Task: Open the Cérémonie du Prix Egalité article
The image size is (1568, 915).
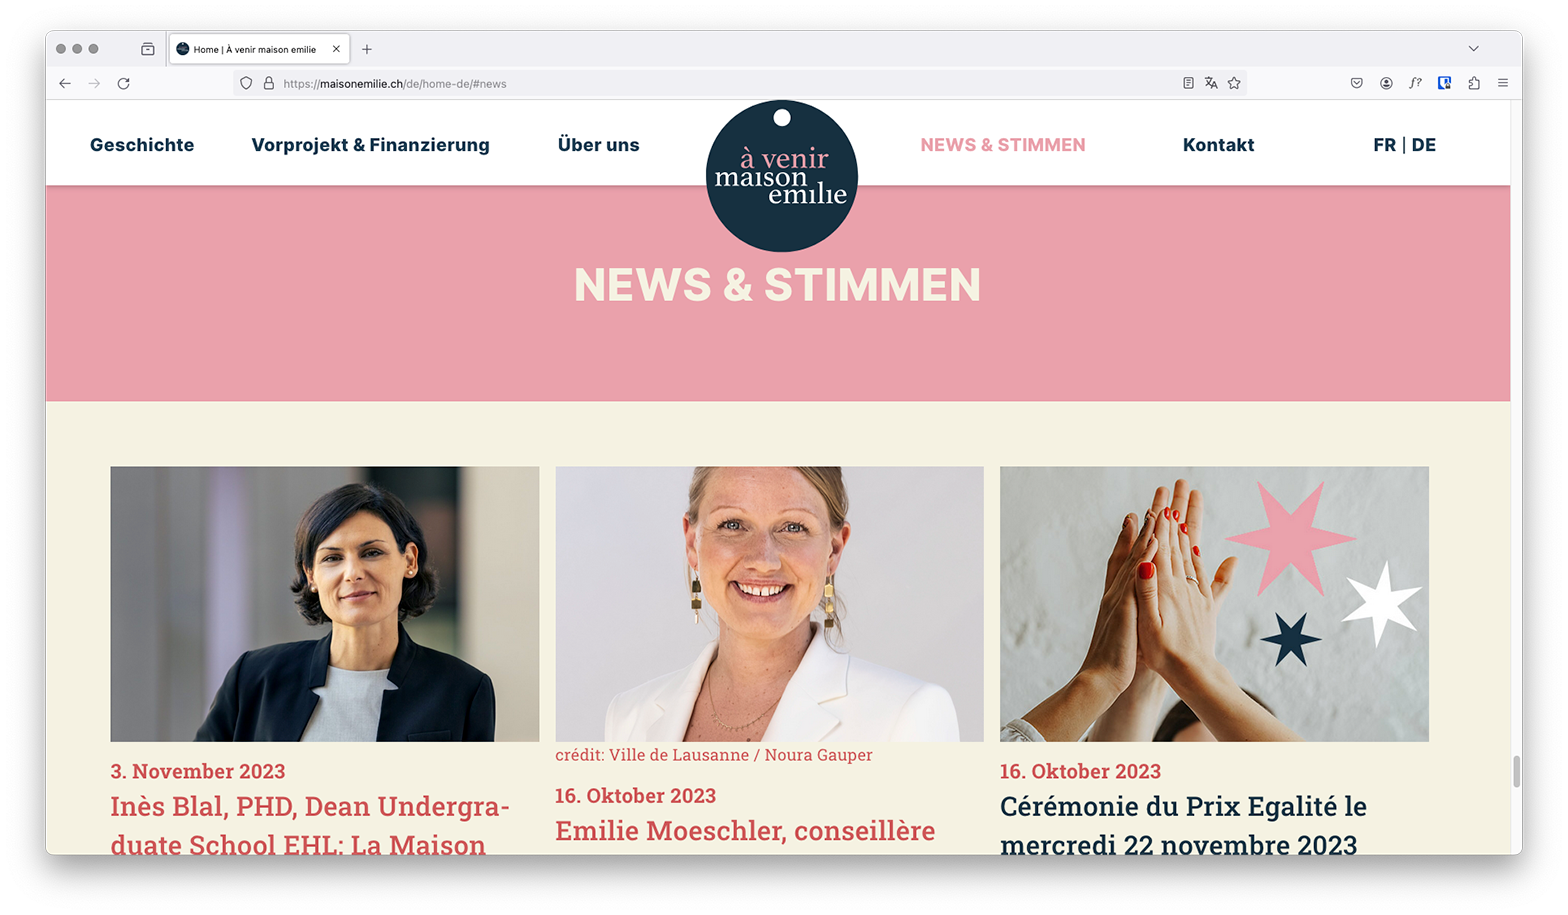Action: (1183, 825)
